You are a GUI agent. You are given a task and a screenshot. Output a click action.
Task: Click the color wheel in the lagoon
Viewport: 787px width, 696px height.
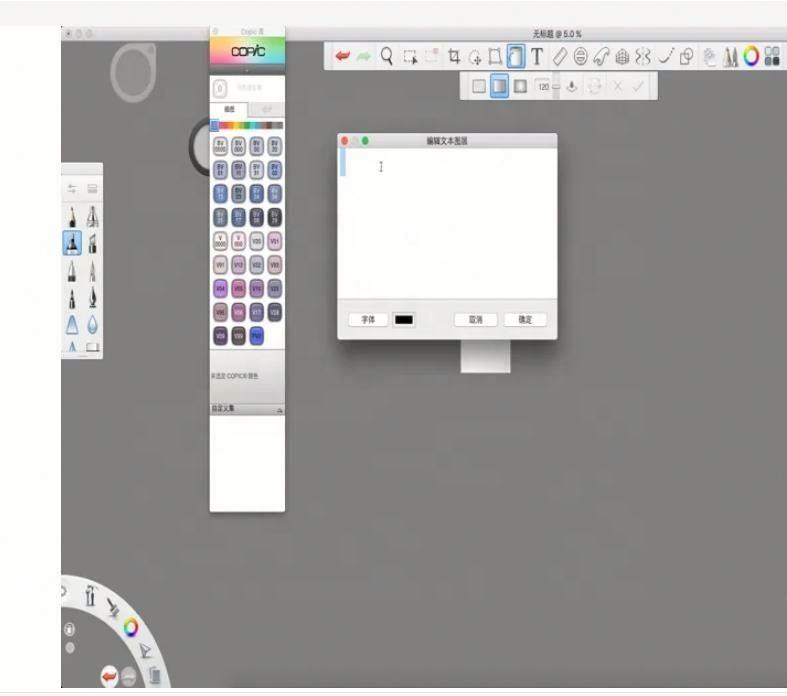[130, 628]
